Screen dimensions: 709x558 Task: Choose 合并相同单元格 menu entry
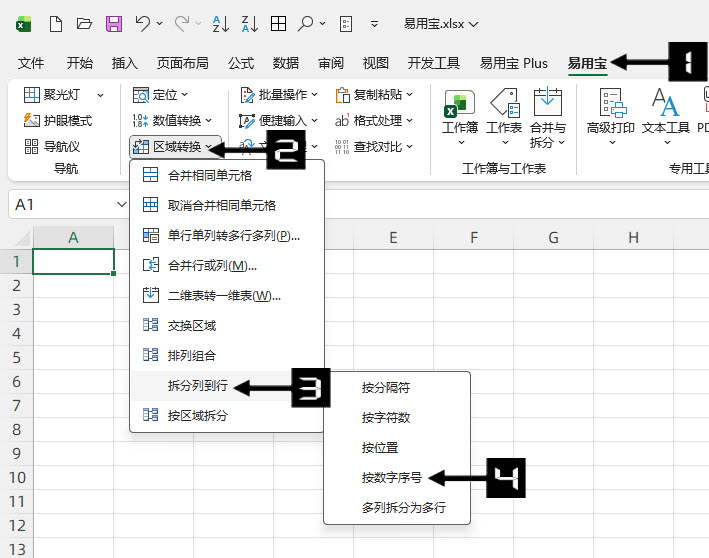(209, 175)
